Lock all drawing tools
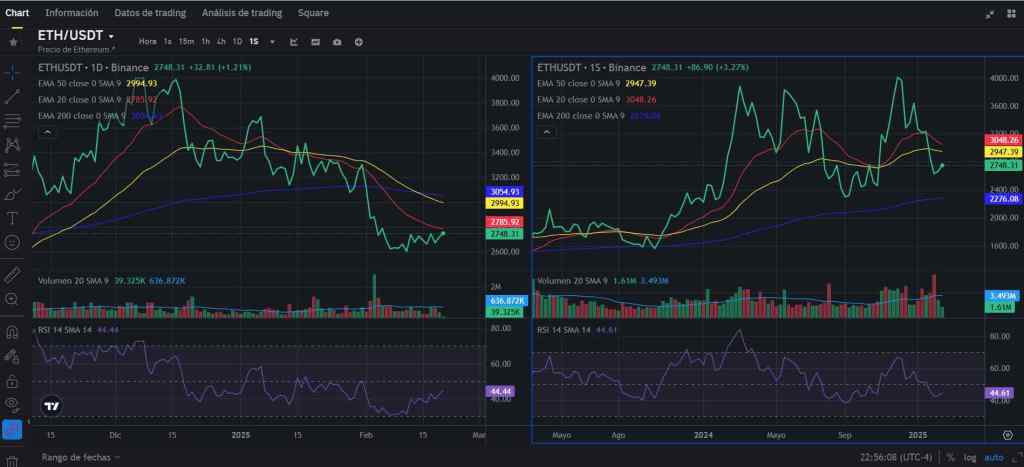 [x=12, y=381]
